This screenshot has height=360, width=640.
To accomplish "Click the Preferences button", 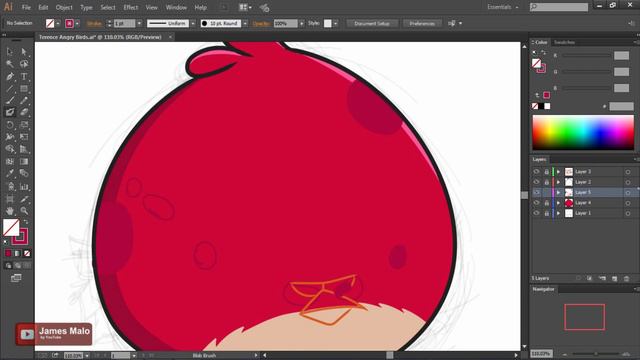I will click(422, 24).
